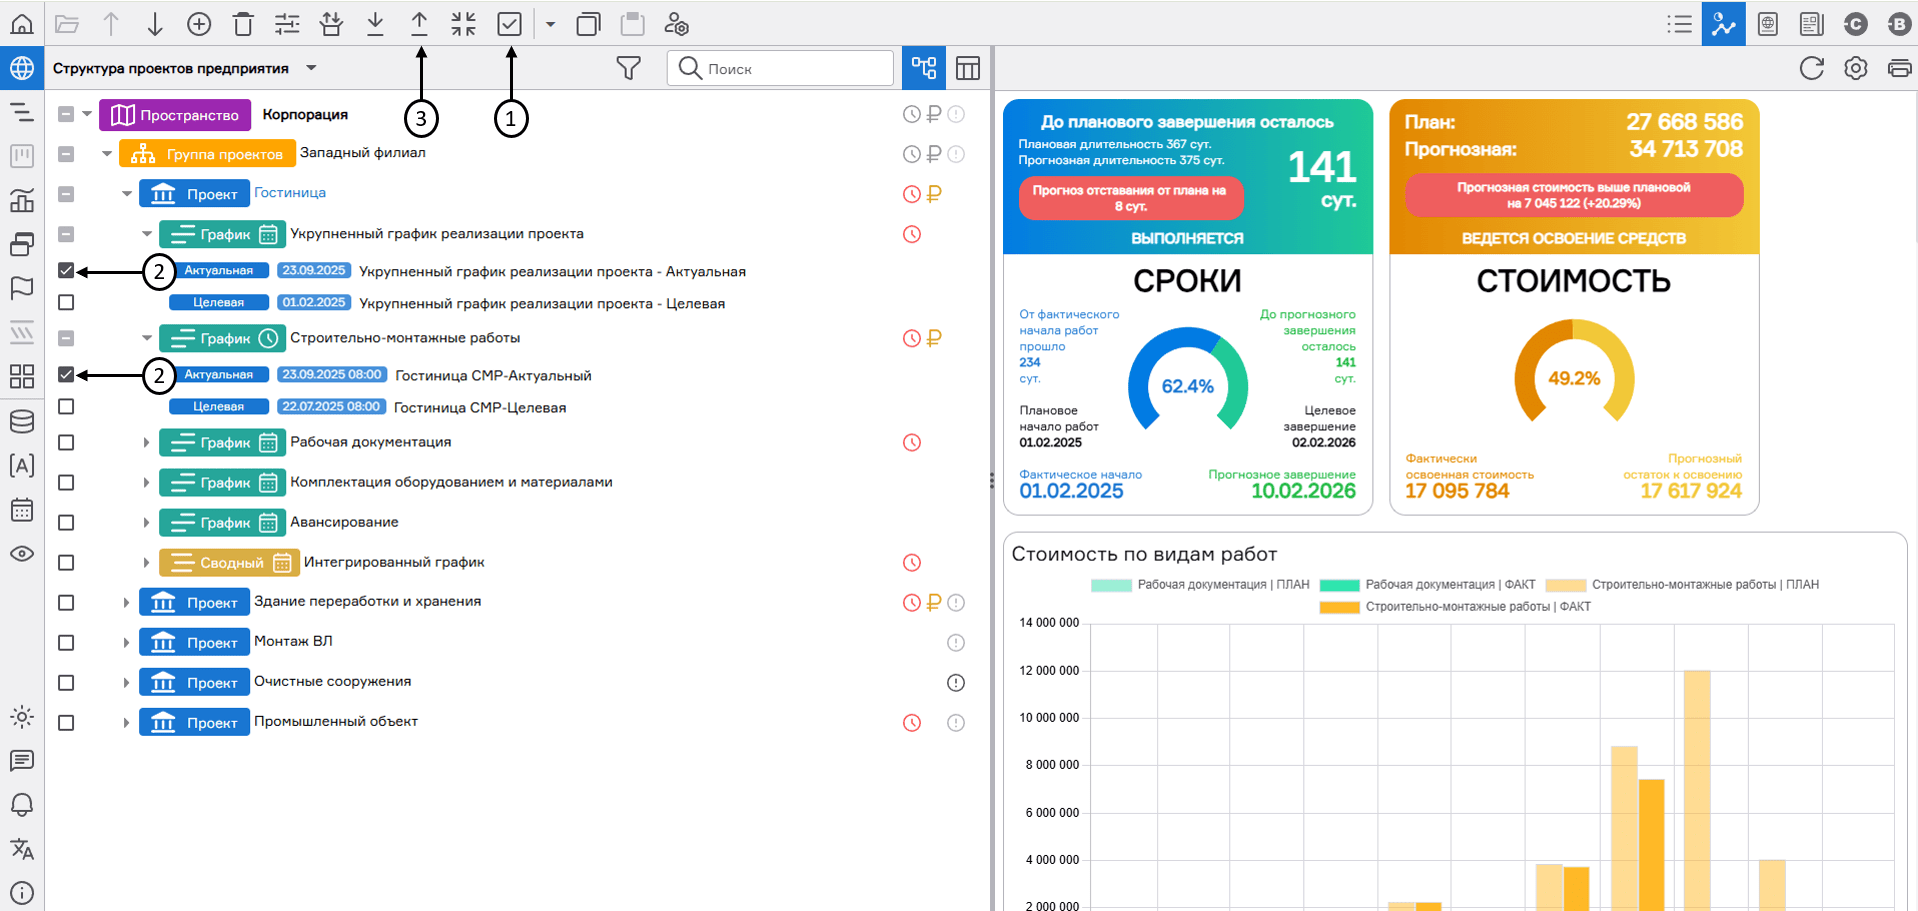
Task: Click the add (plus circle) toolbar icon
Action: [x=199, y=24]
